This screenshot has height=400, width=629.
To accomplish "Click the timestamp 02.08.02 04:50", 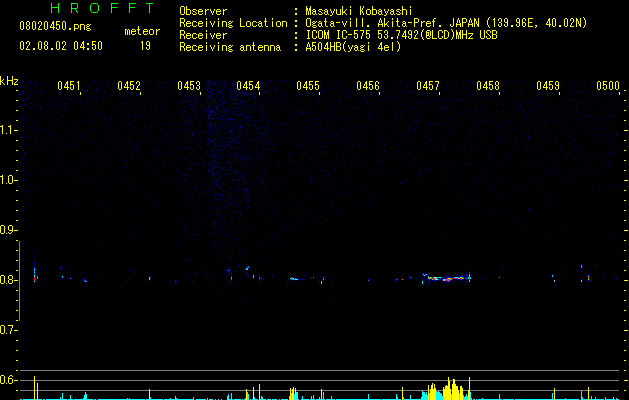I will pyautogui.click(x=61, y=46).
